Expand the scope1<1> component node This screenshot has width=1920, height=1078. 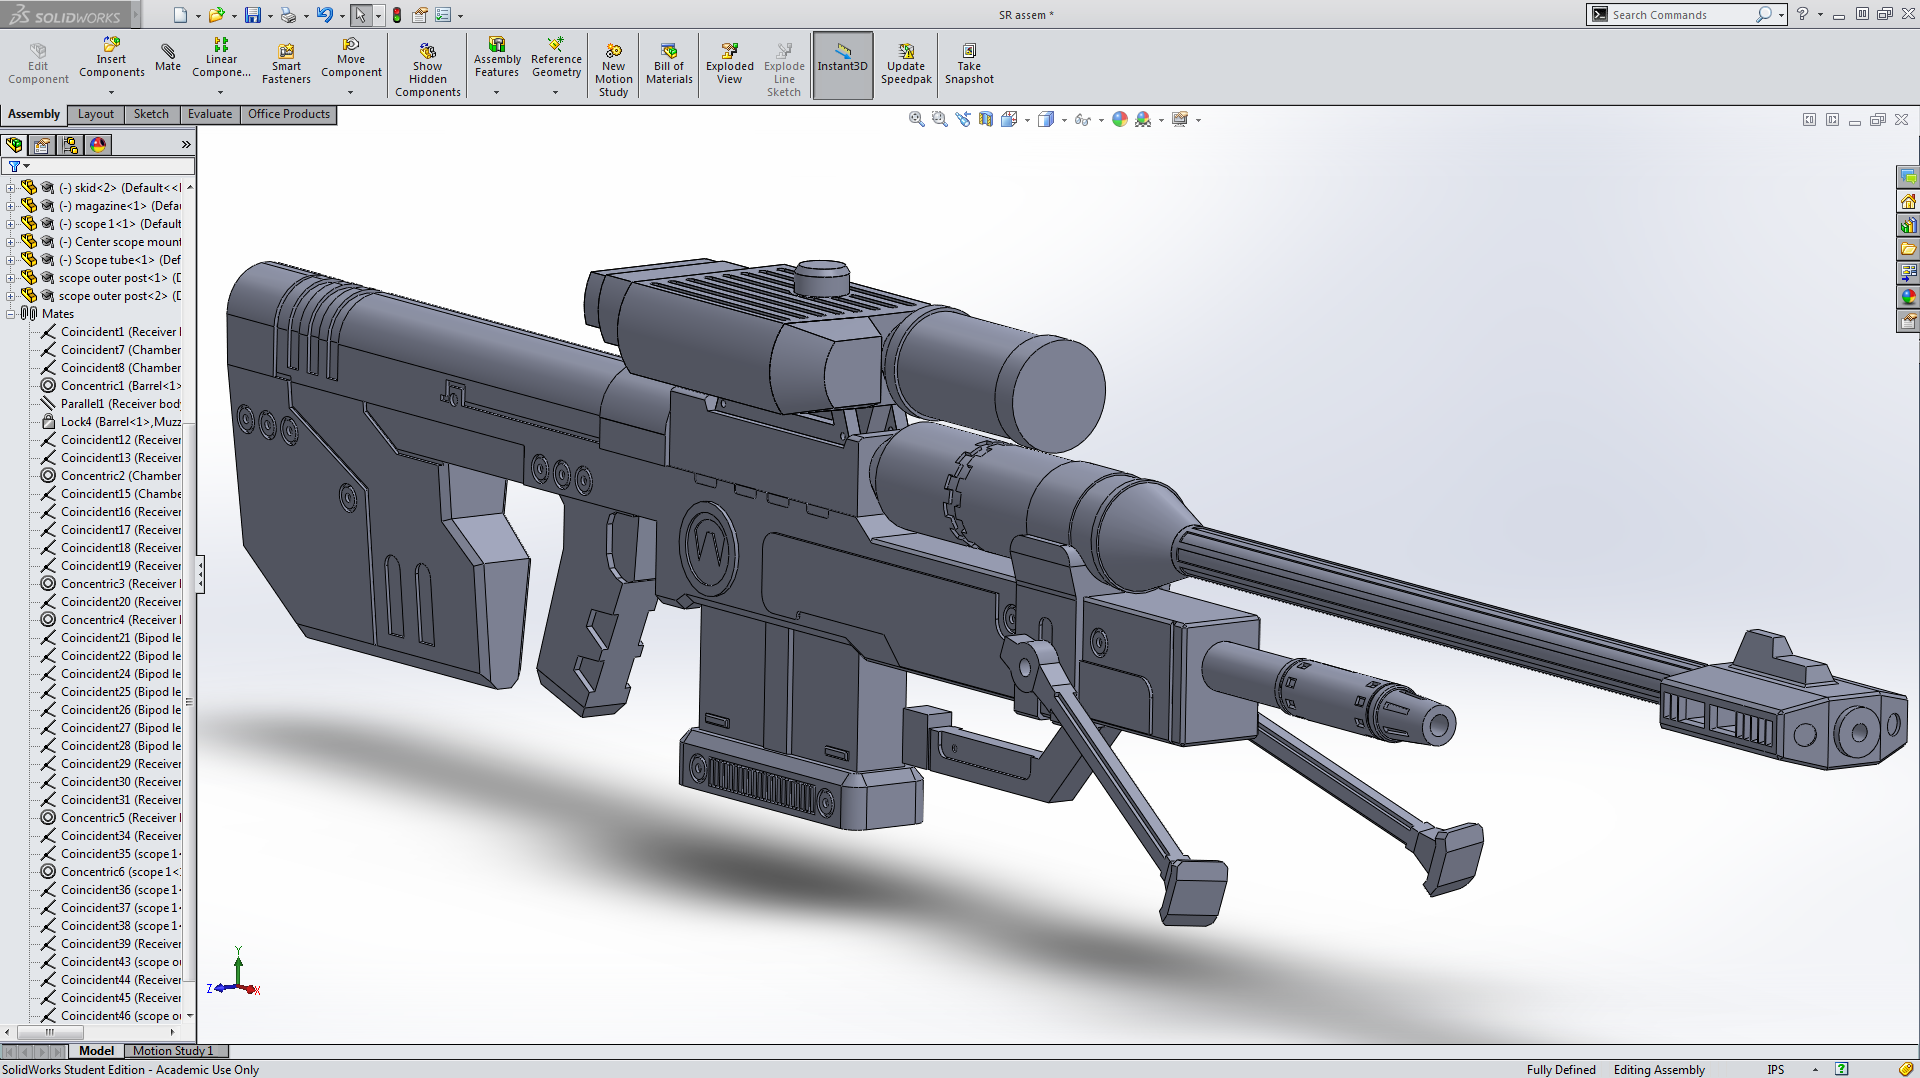(x=10, y=224)
